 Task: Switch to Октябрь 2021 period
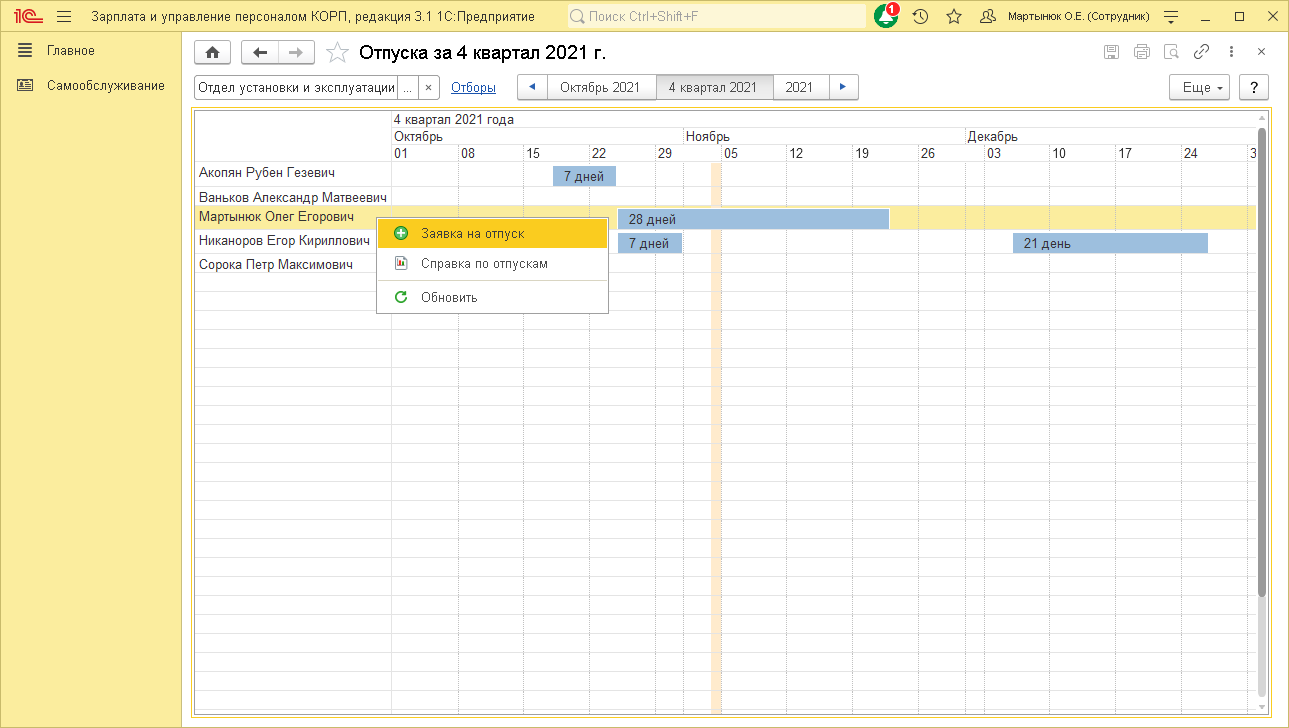(600, 87)
